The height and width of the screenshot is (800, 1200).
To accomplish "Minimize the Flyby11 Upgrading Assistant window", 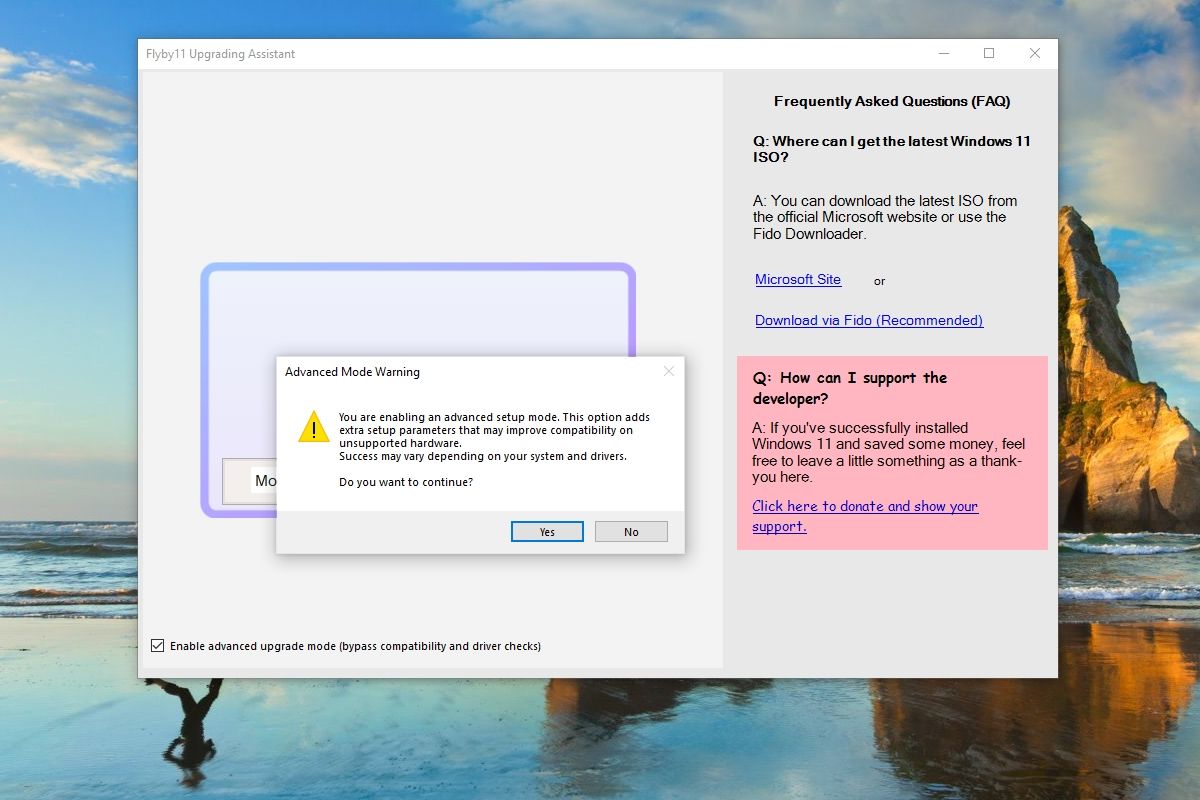I will click(x=943, y=54).
